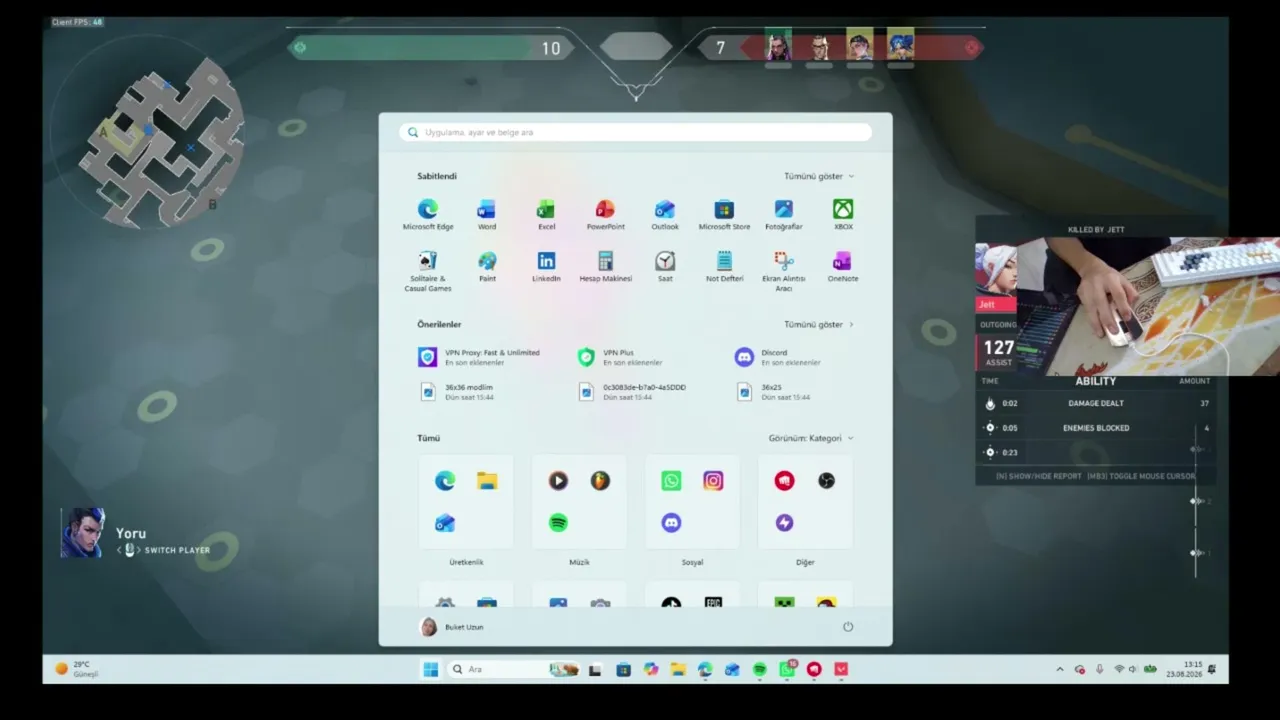Open recent file 36x36 modlim
Screen dimensions: 1280x720
click(457, 392)
